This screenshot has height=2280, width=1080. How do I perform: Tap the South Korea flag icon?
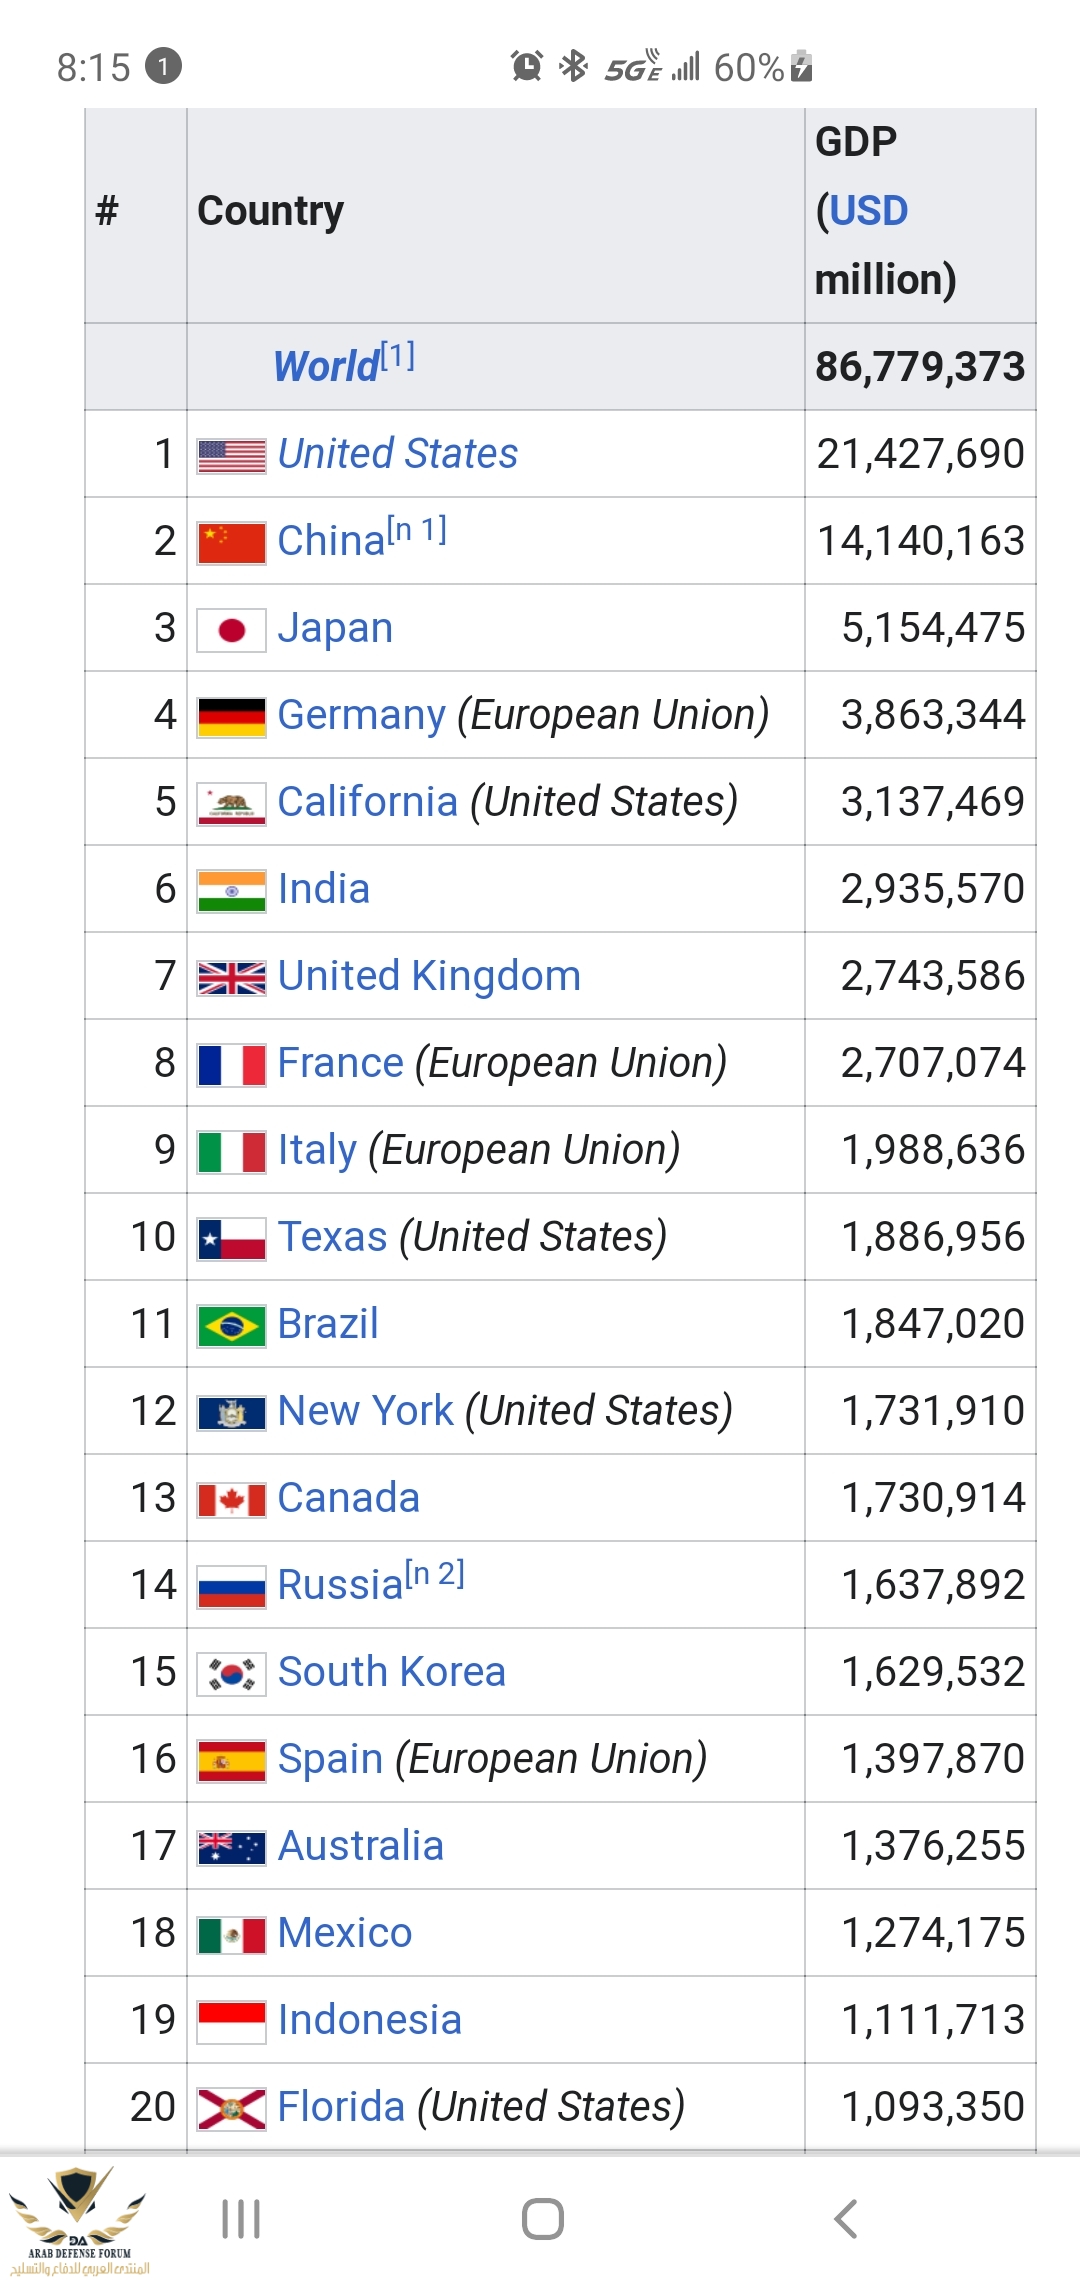coord(231,1673)
